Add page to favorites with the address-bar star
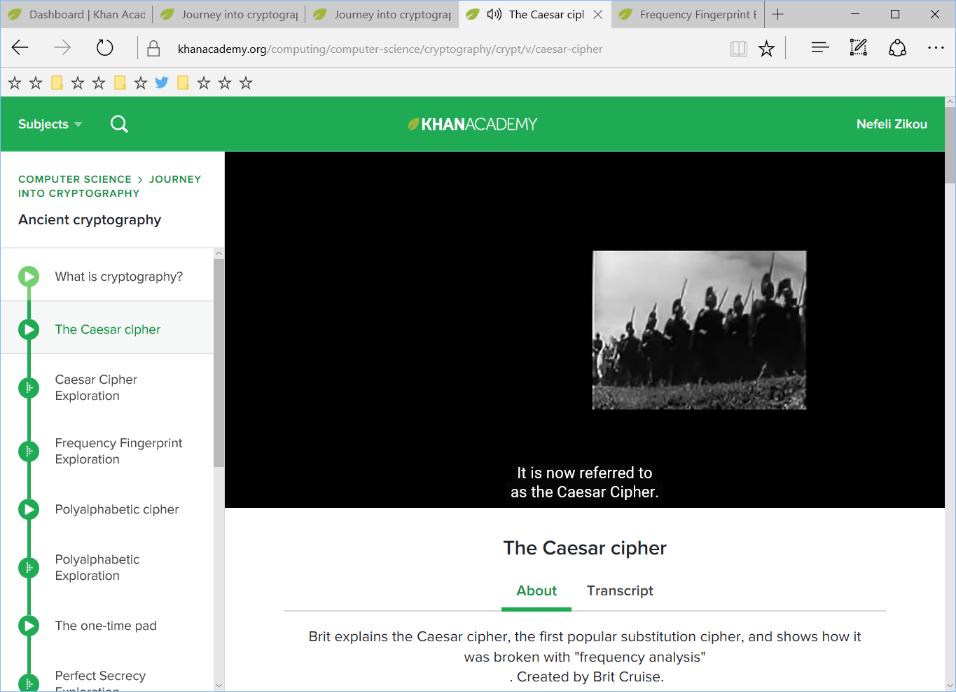The height and width of the screenshot is (692, 956). tap(766, 48)
